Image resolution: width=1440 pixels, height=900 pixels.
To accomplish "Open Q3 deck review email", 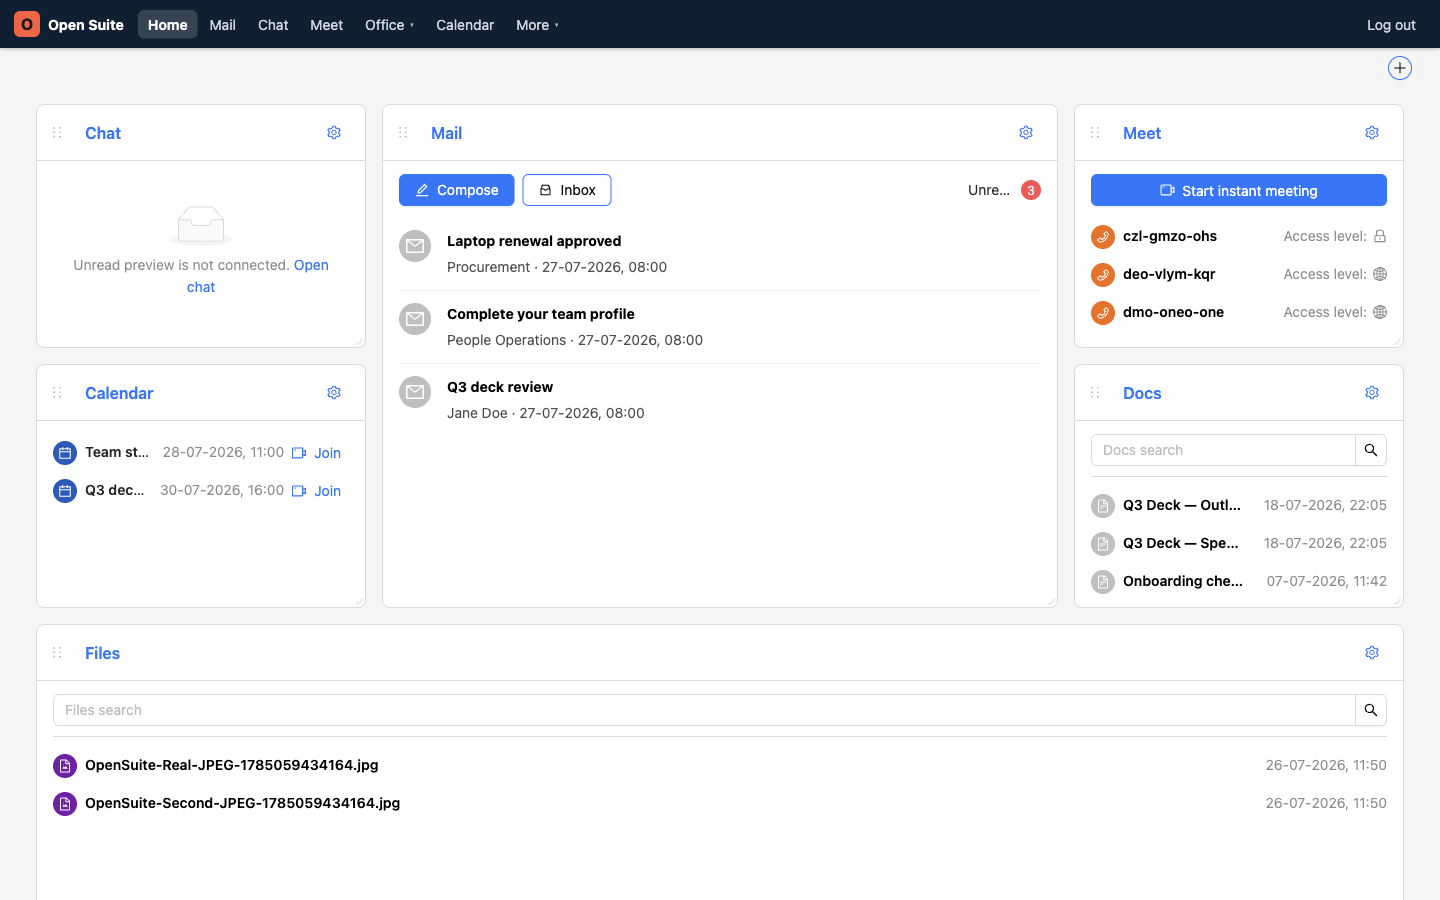I will 500,387.
